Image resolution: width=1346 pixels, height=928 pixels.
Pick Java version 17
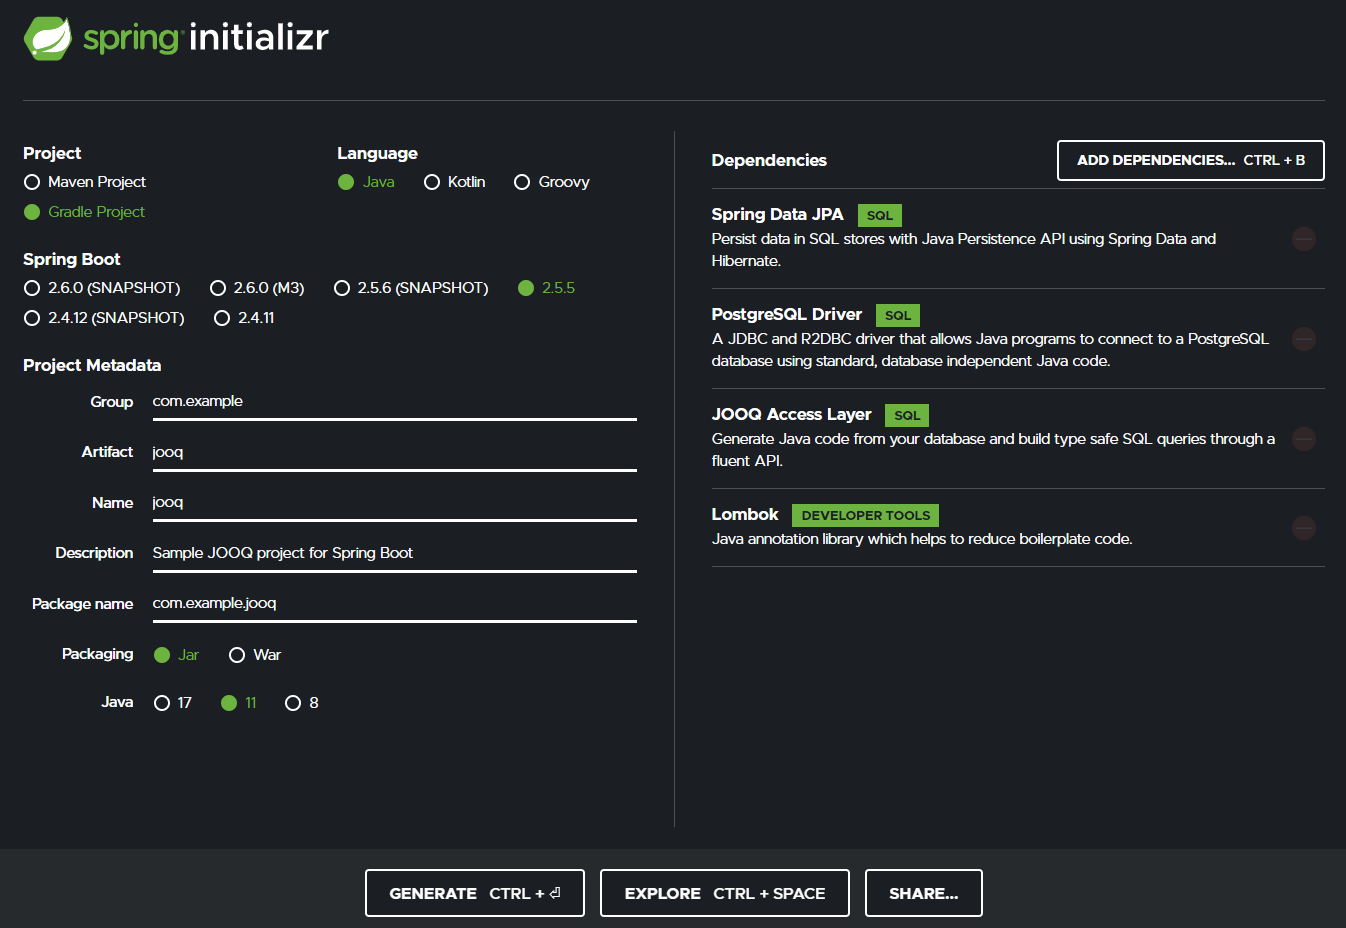[173, 703]
